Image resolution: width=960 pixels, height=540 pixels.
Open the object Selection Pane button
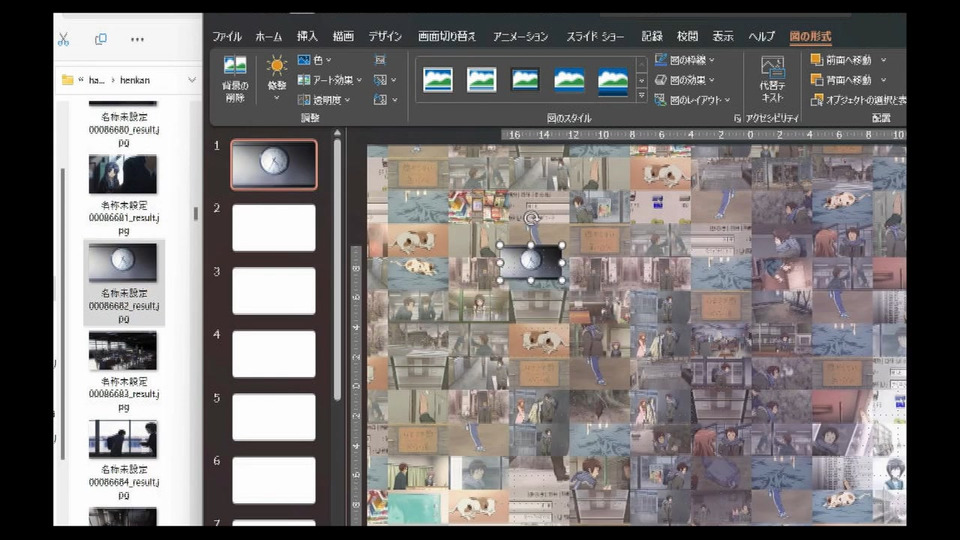(x=858, y=100)
